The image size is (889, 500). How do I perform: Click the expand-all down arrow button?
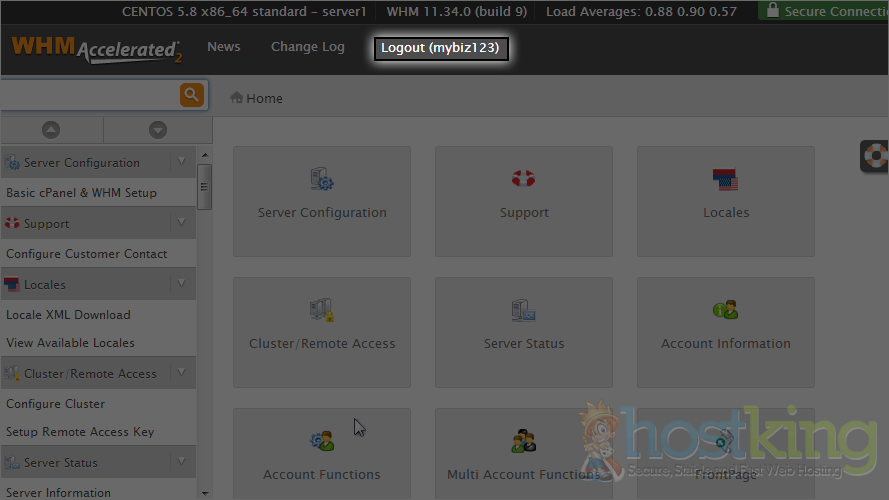[157, 130]
